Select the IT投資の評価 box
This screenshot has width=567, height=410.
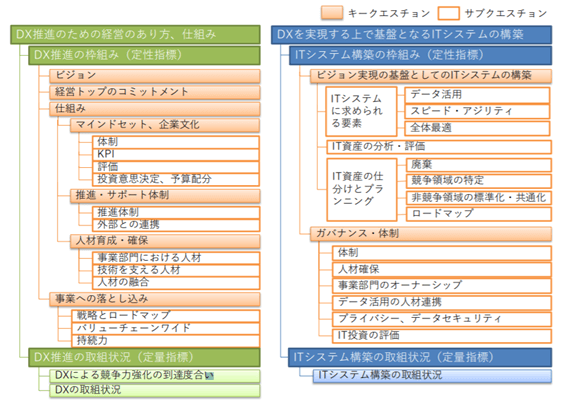[x=442, y=336]
